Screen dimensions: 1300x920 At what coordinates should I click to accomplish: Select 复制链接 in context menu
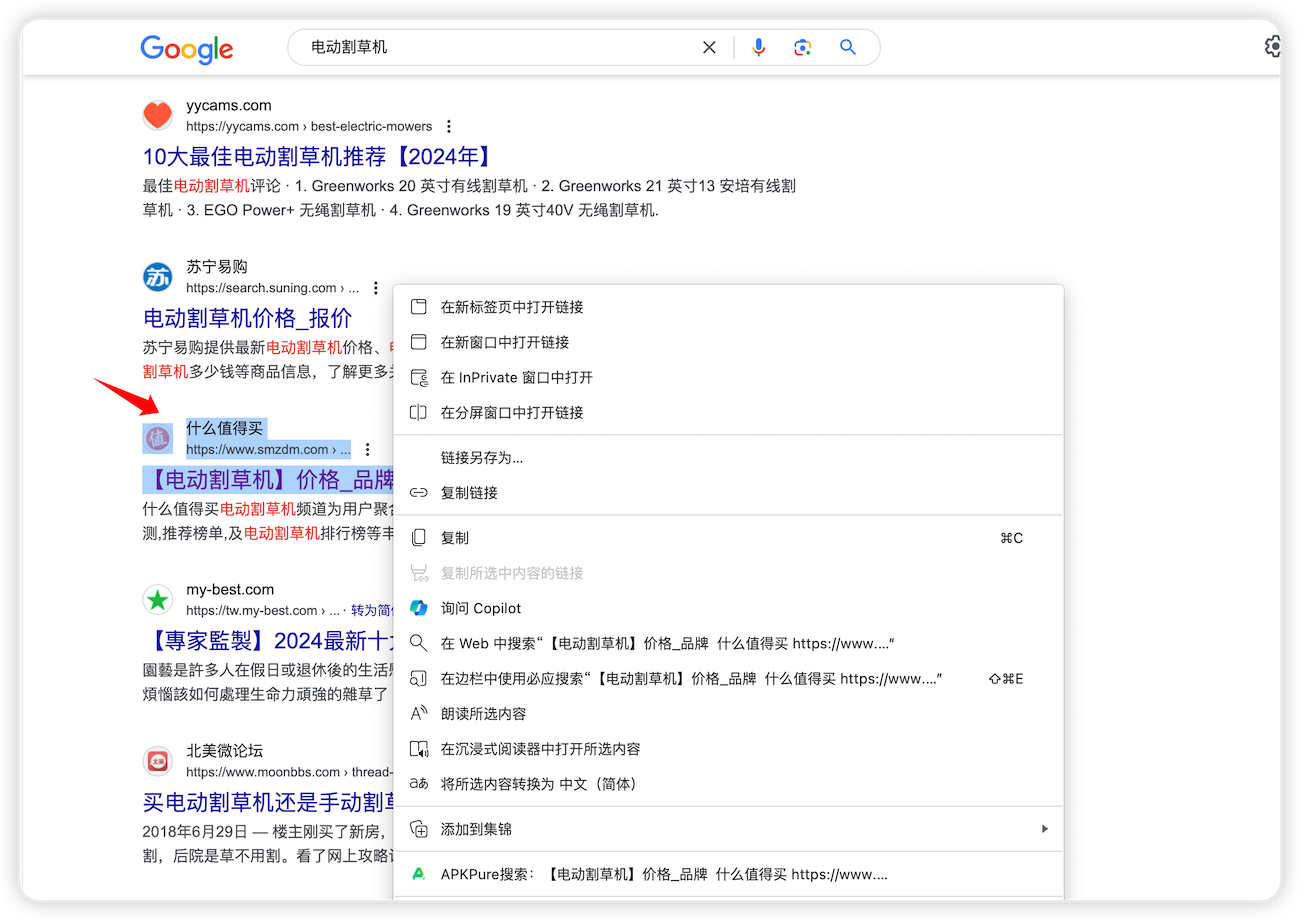tap(469, 493)
